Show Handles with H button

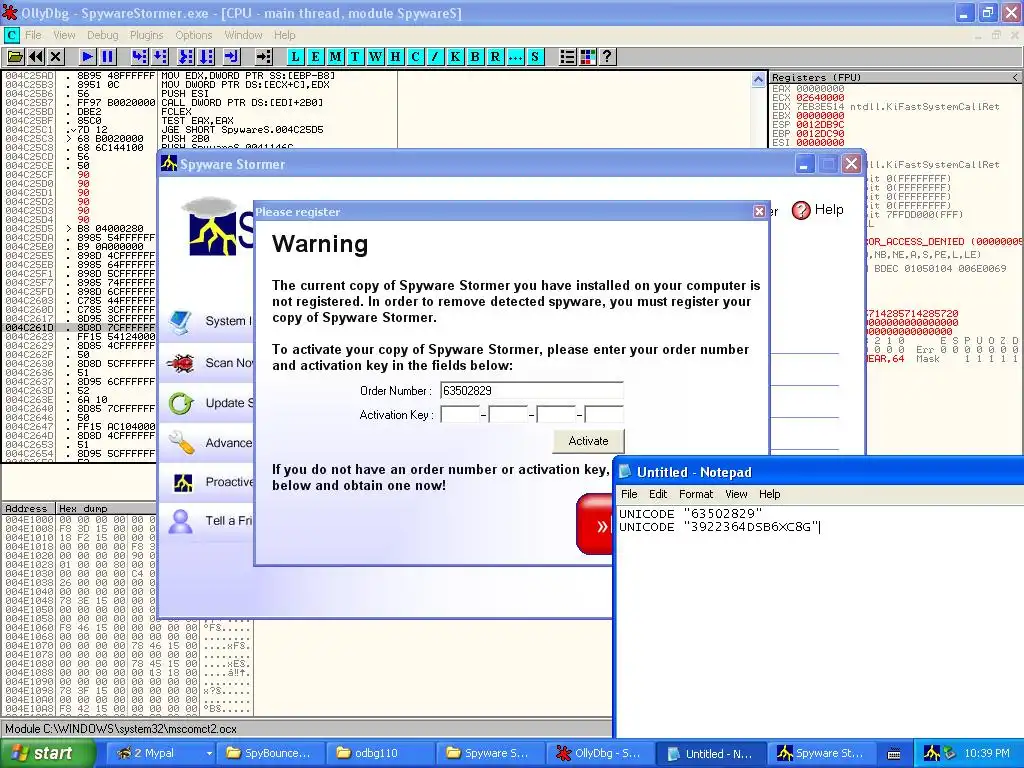pyautogui.click(x=395, y=57)
